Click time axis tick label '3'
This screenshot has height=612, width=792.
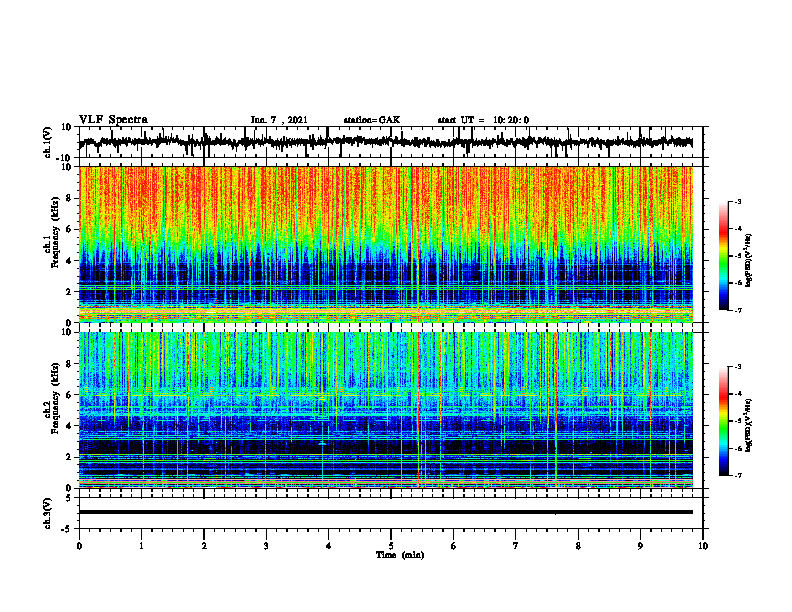[x=266, y=546]
